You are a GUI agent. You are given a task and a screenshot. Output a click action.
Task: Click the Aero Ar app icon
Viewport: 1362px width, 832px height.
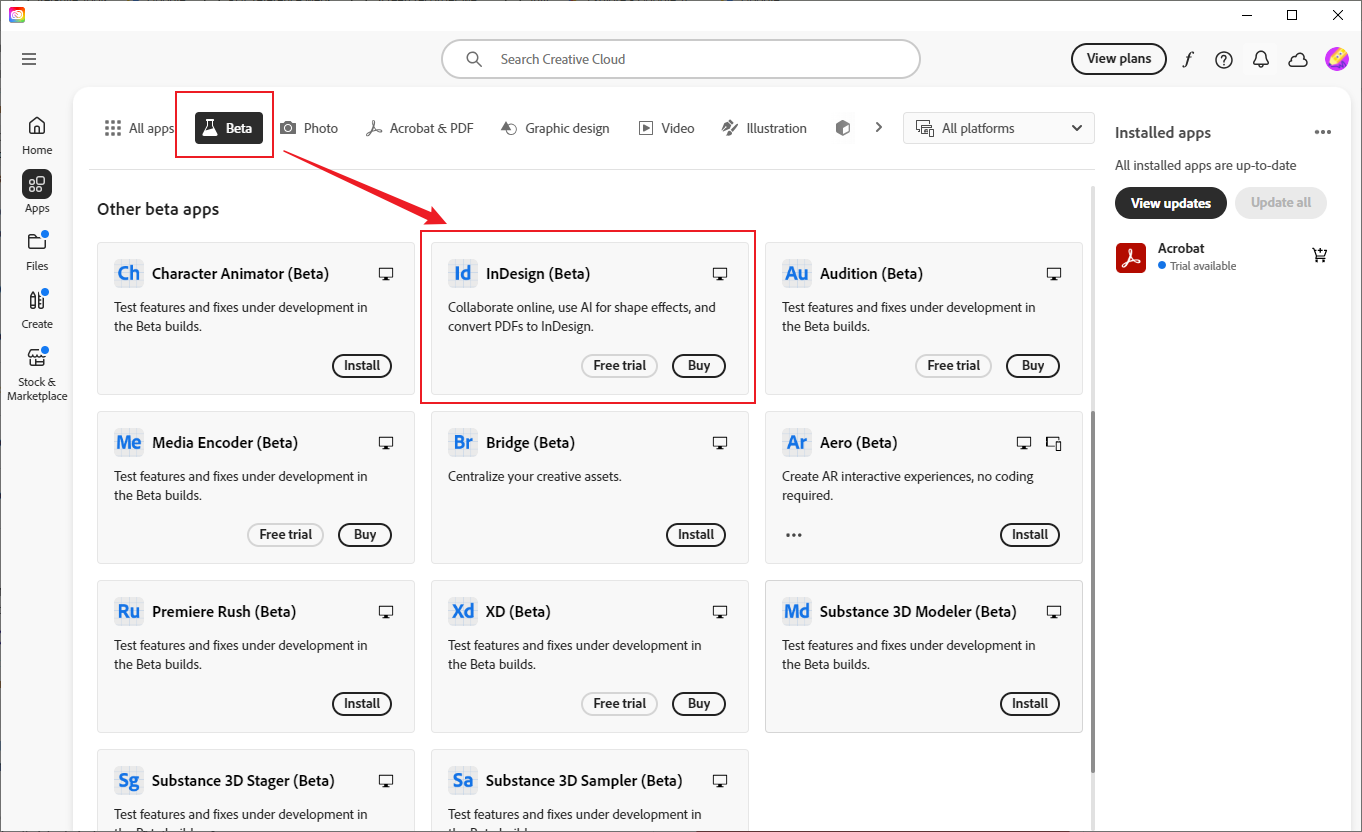coord(797,442)
